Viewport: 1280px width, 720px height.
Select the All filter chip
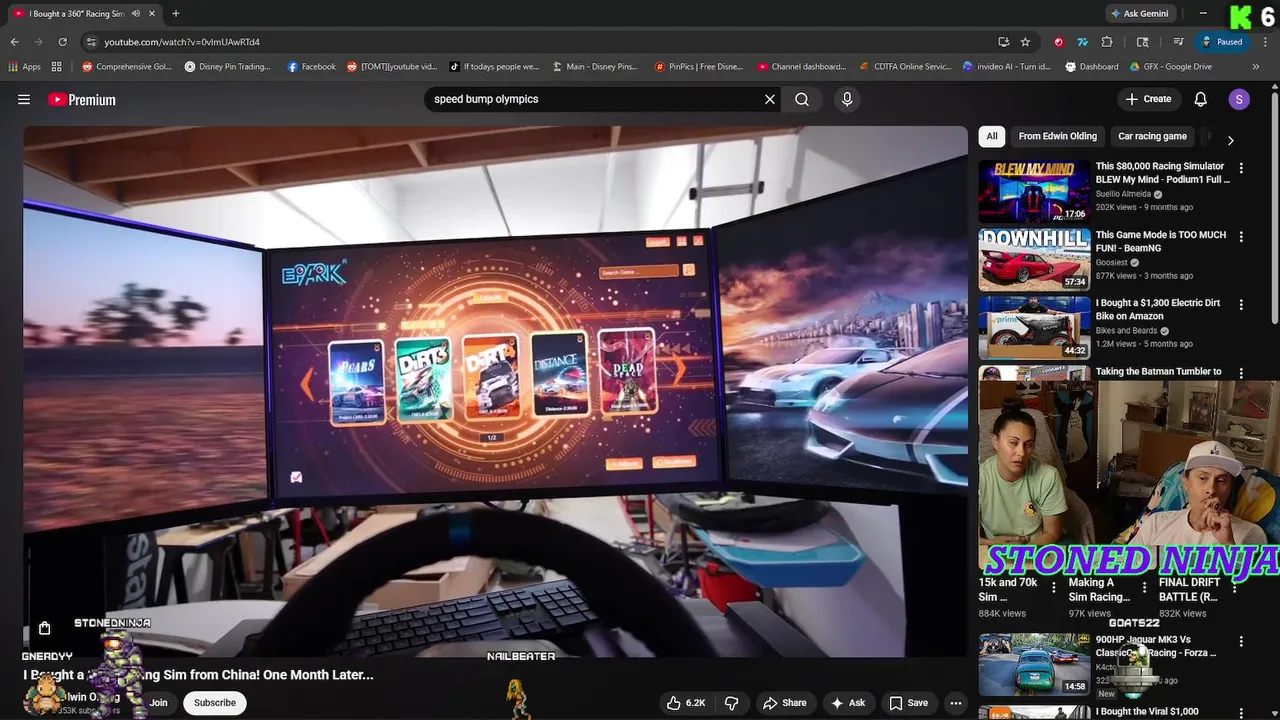[992, 136]
